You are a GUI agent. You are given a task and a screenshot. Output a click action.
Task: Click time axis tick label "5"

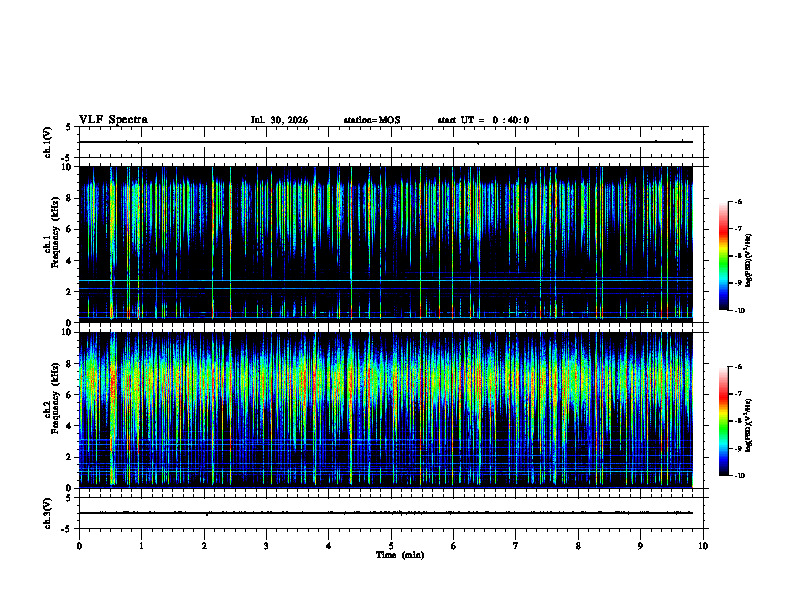pos(391,546)
